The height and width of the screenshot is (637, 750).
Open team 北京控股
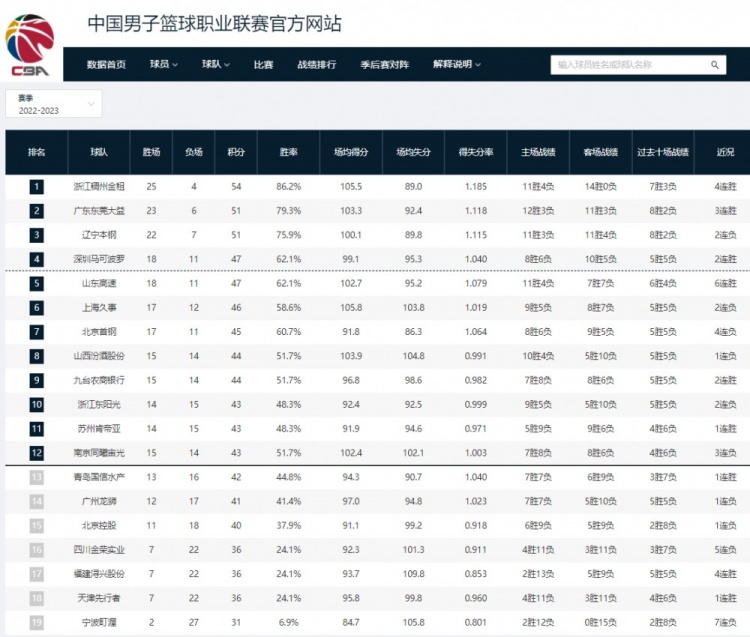(99, 526)
